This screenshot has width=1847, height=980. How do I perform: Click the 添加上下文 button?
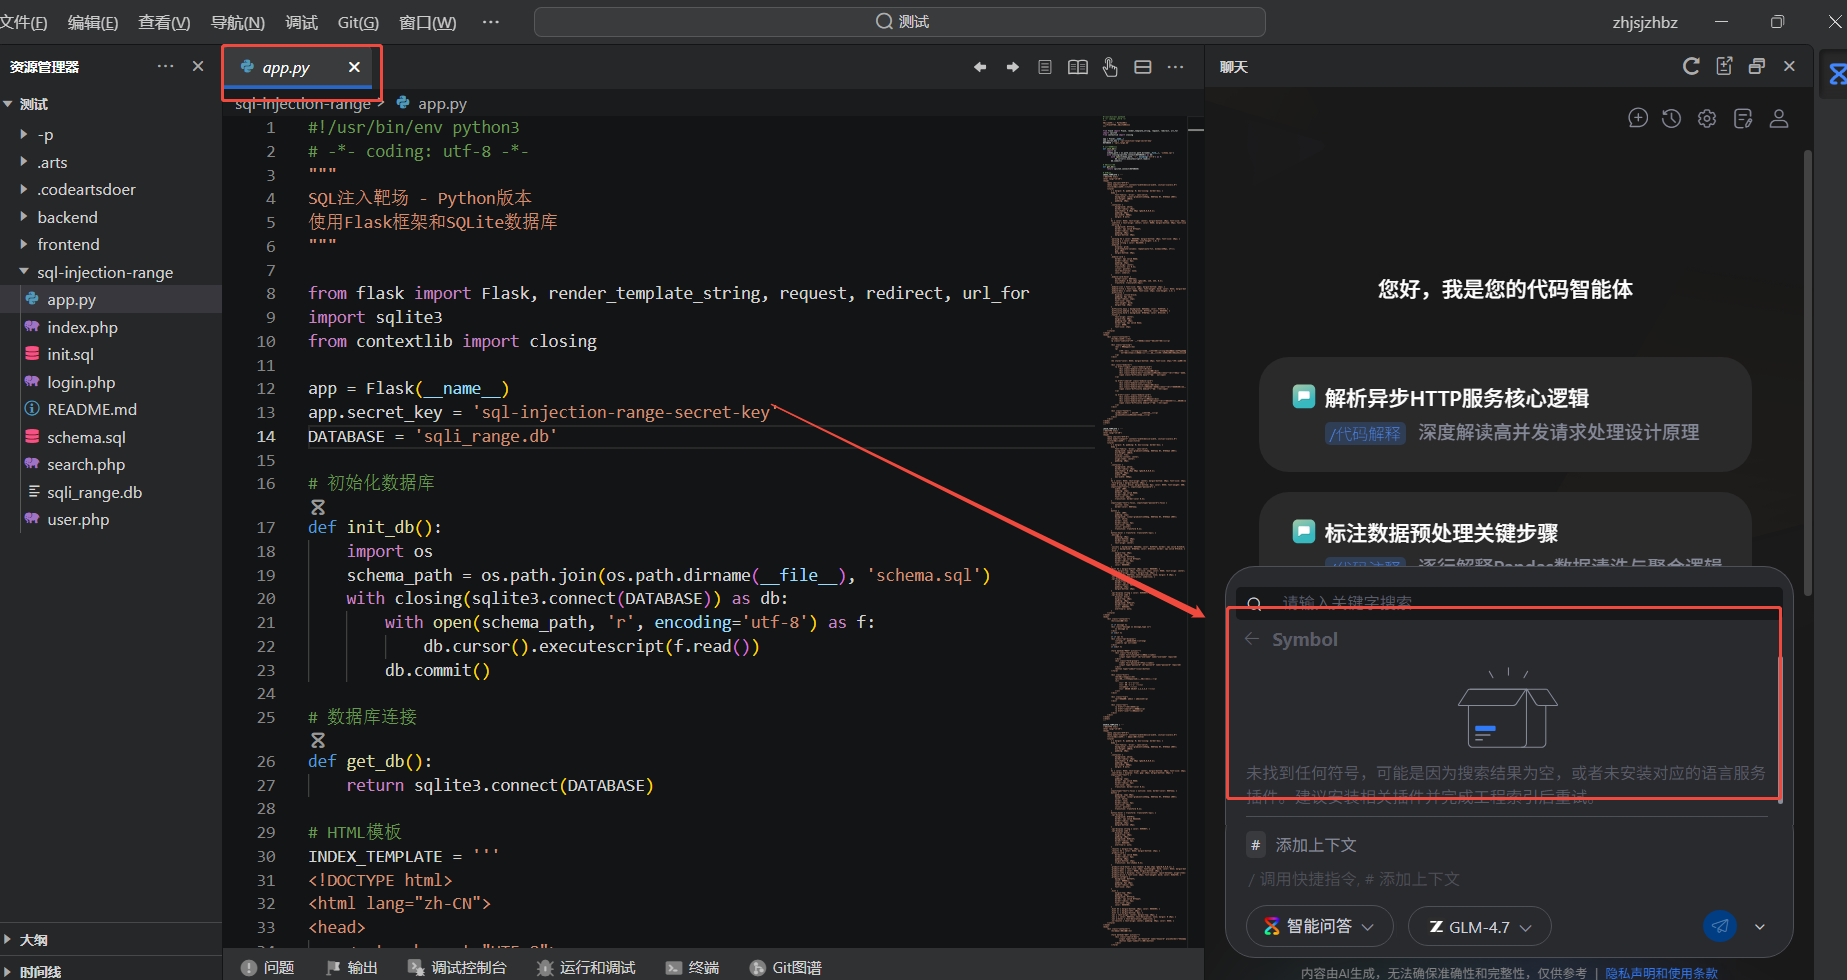pyautogui.click(x=1302, y=845)
